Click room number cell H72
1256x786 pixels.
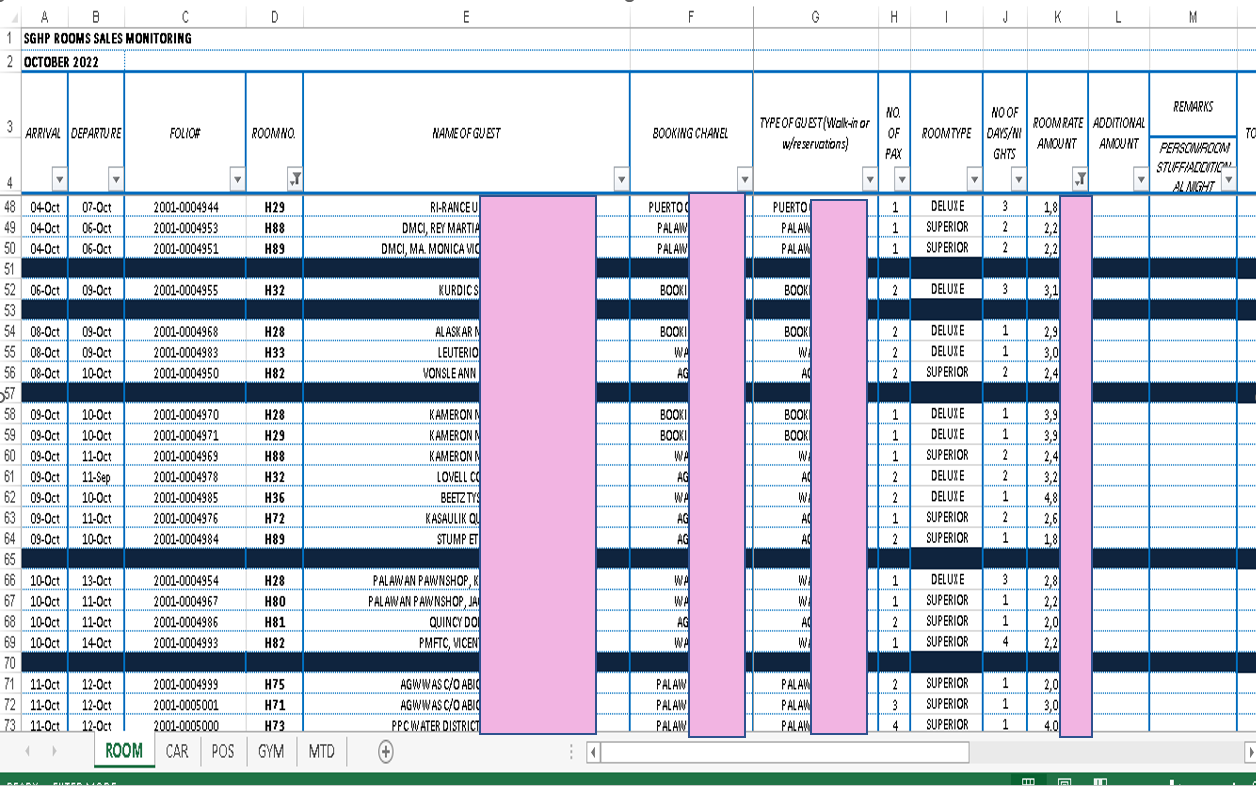[x=274, y=519]
